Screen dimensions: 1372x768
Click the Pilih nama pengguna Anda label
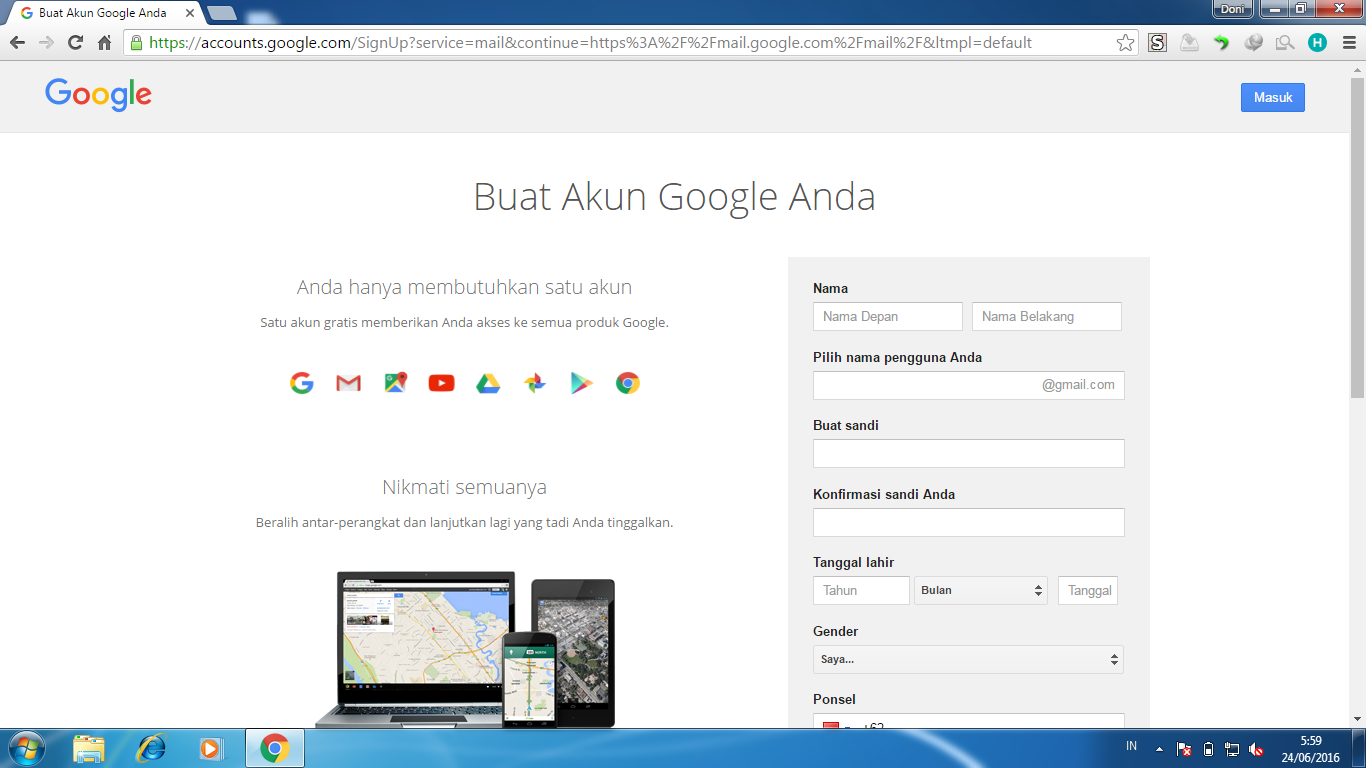897,357
